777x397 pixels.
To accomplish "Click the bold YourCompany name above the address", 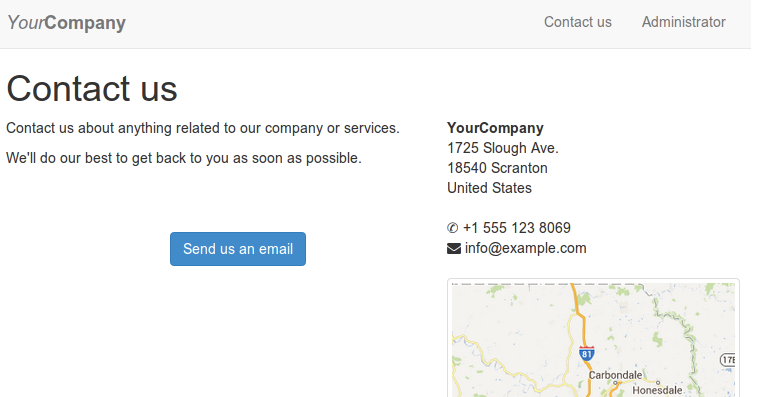I will [495, 128].
